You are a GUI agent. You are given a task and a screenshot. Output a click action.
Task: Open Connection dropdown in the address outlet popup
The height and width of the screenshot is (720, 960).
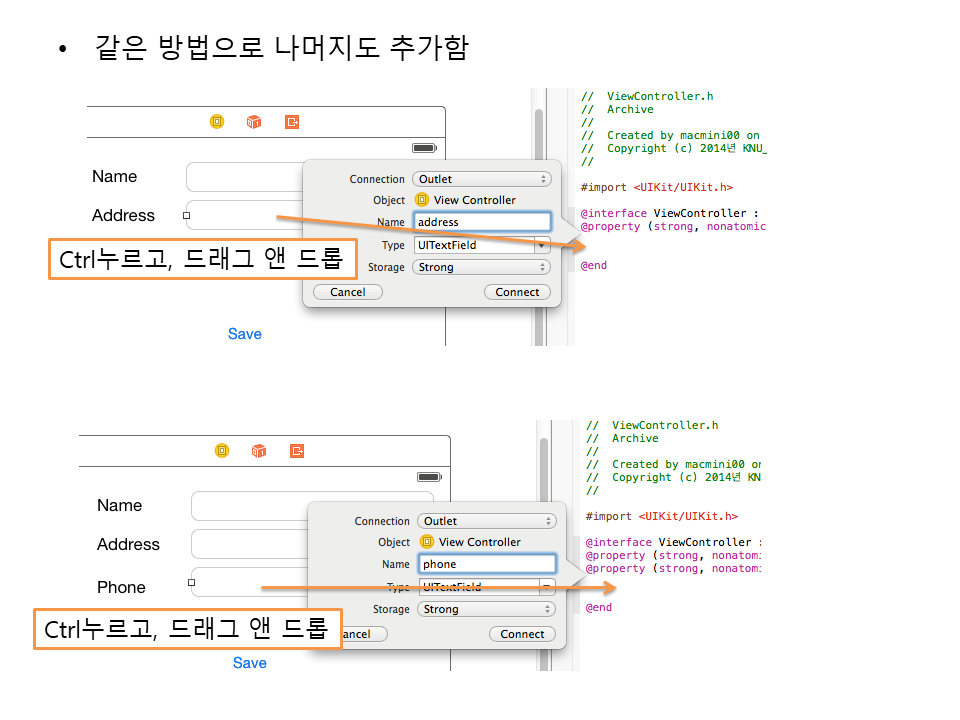click(481, 179)
